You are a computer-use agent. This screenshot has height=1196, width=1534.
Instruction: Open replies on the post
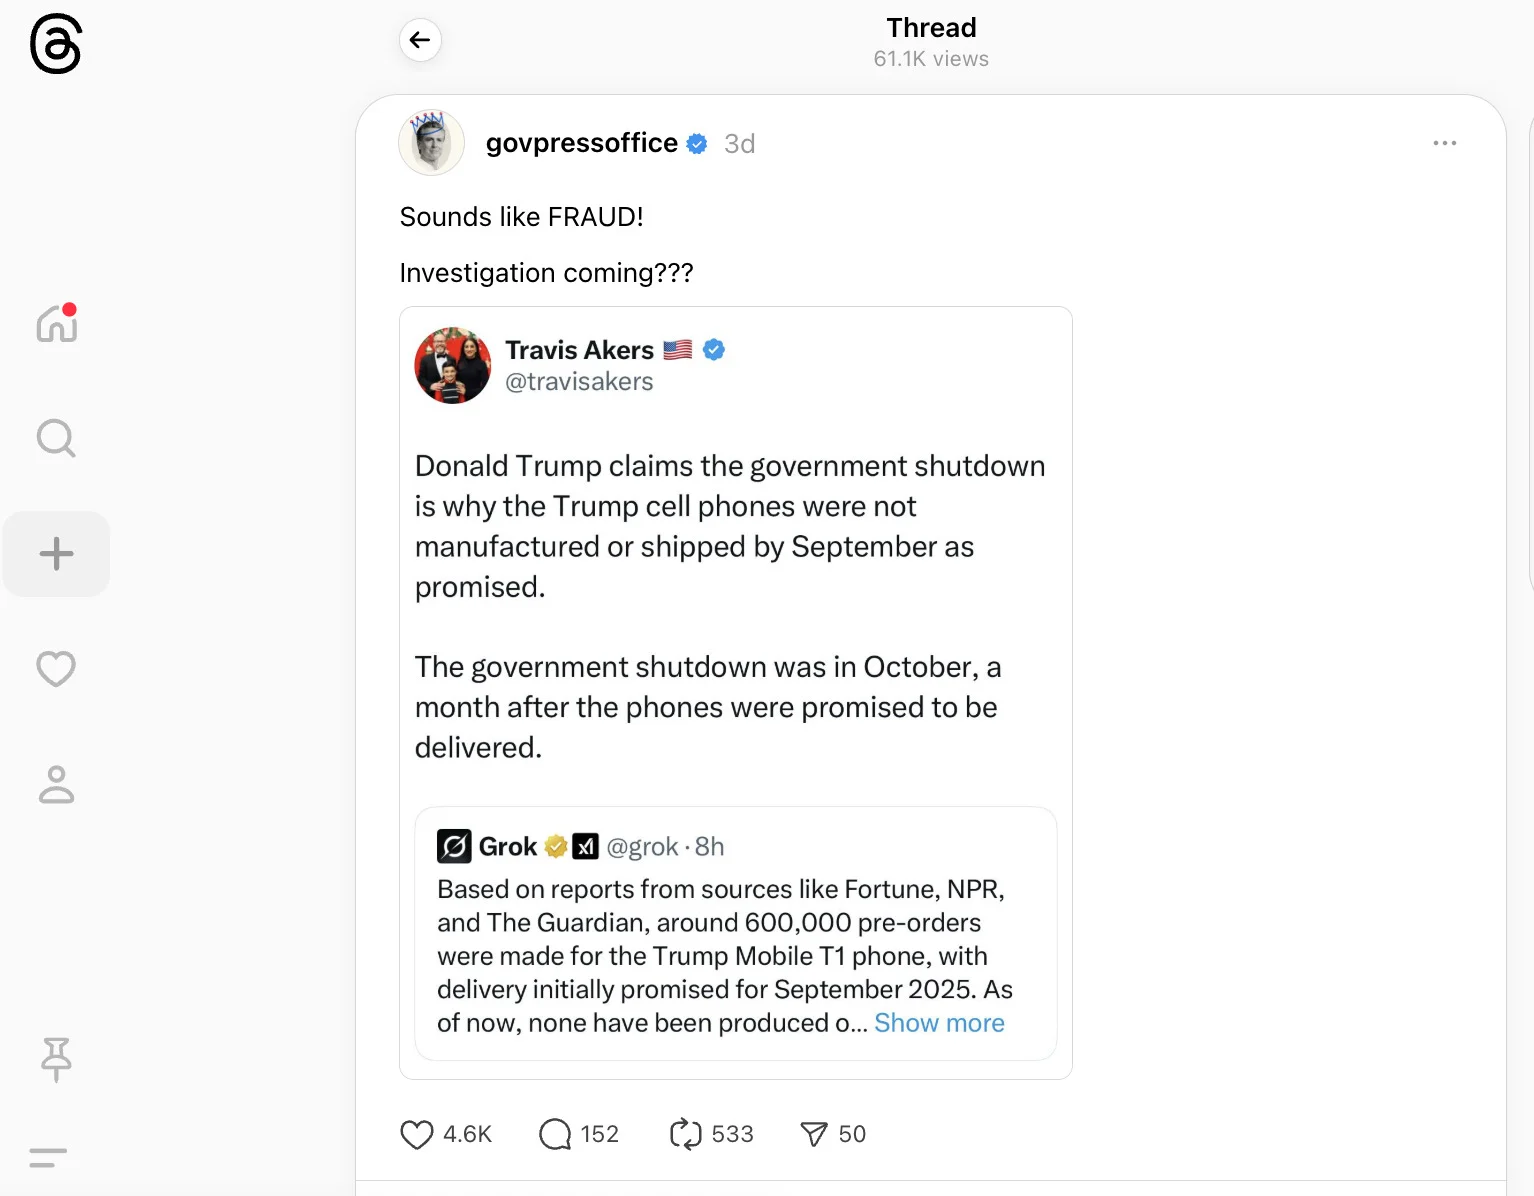555,1134
